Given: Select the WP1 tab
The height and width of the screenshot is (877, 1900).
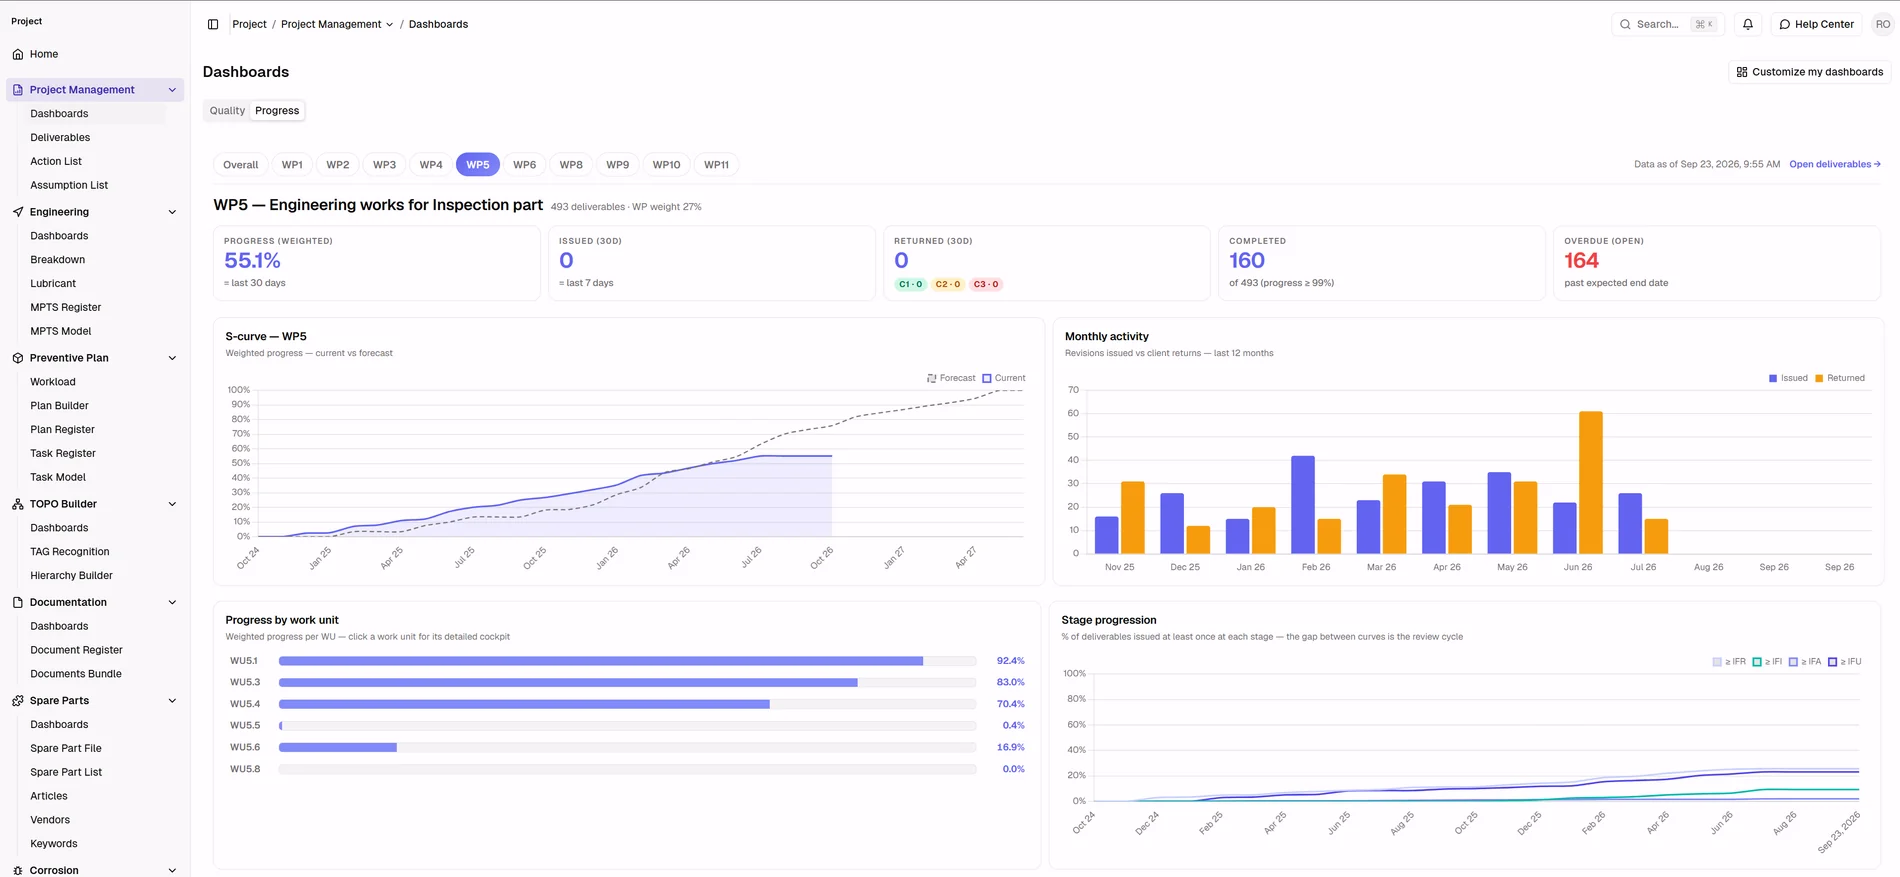Looking at the screenshot, I should (x=292, y=165).
